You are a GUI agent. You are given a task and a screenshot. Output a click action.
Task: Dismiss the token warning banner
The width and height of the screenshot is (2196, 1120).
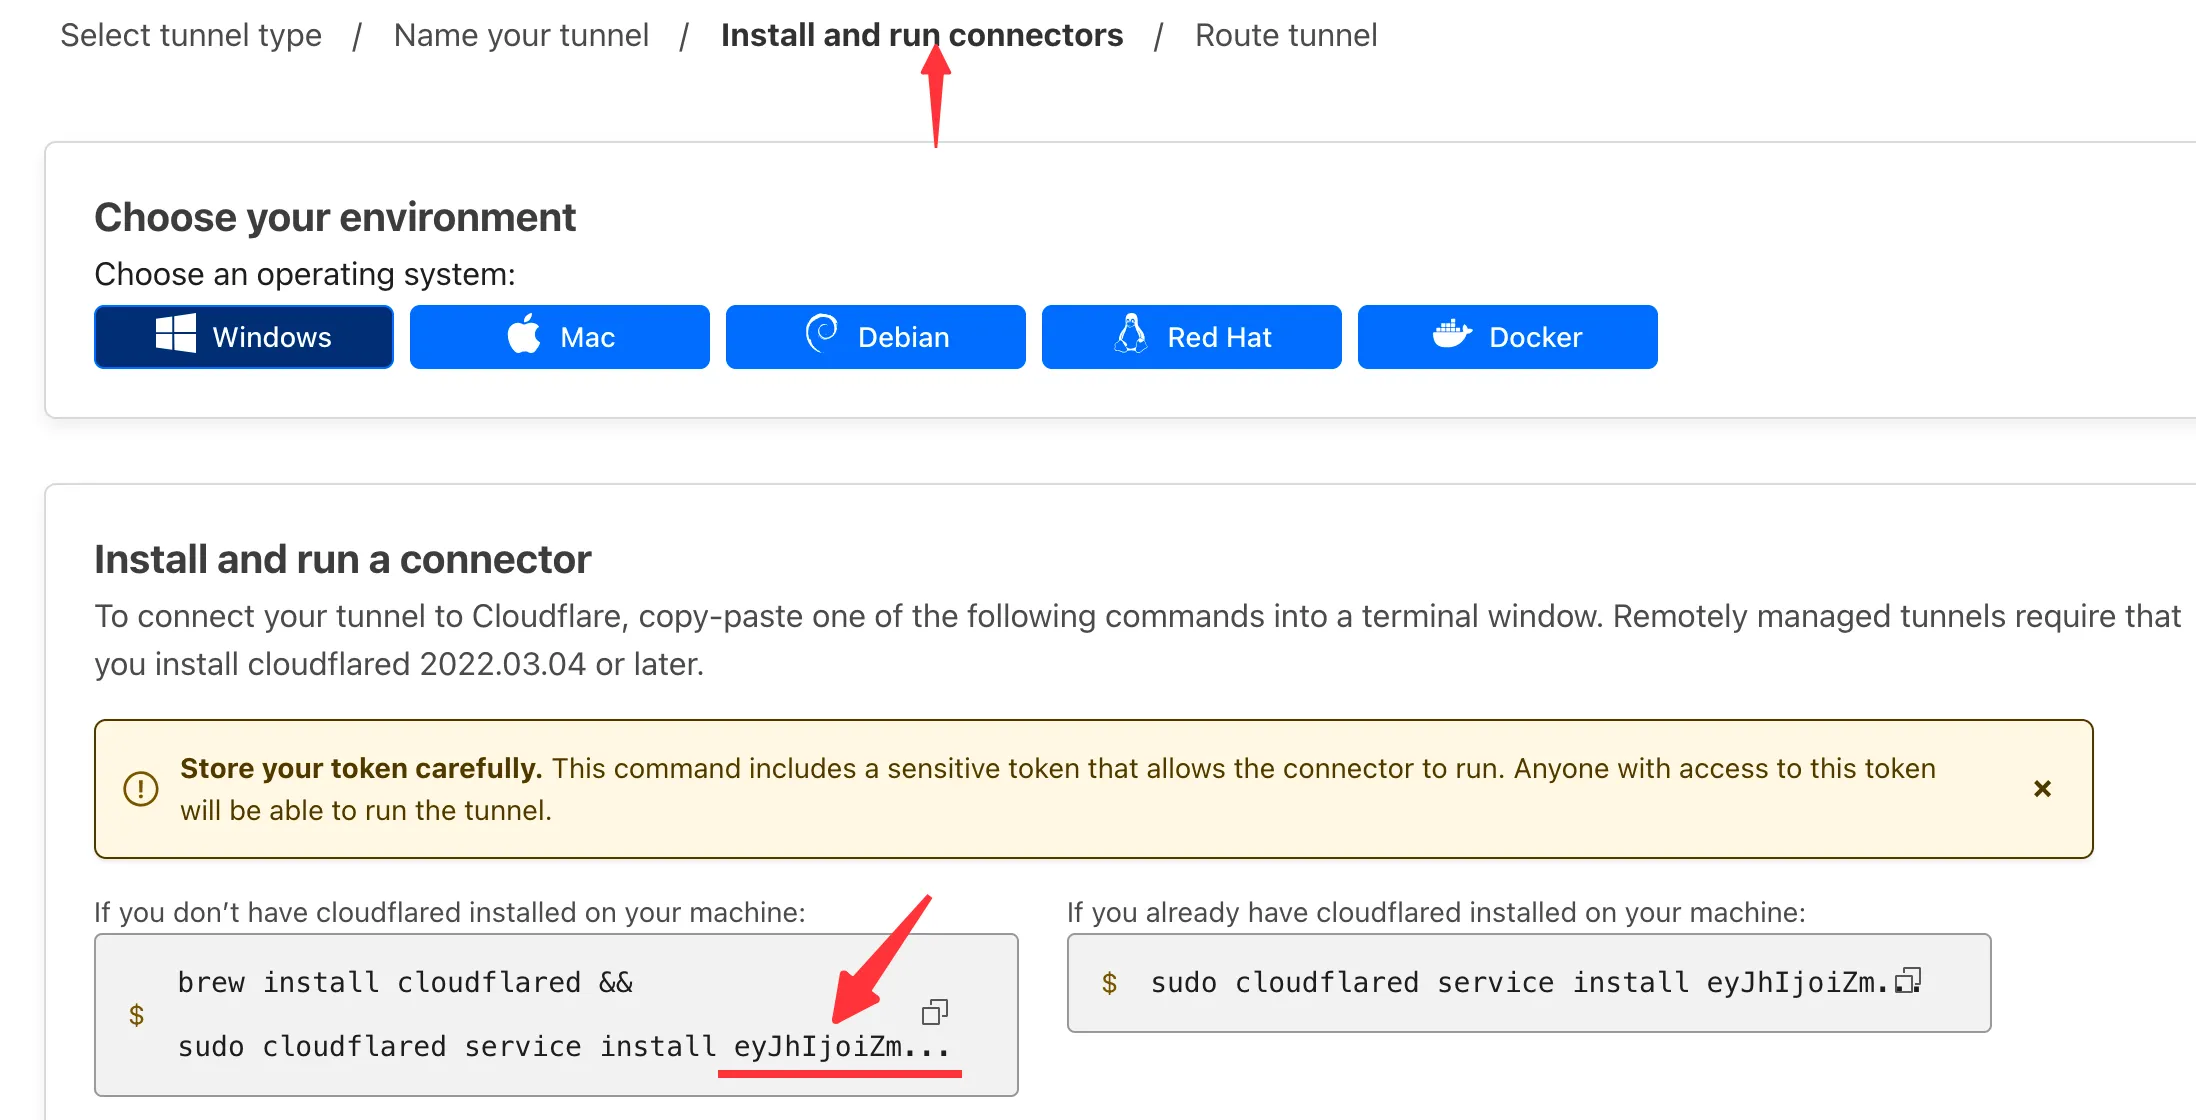coord(2042,789)
